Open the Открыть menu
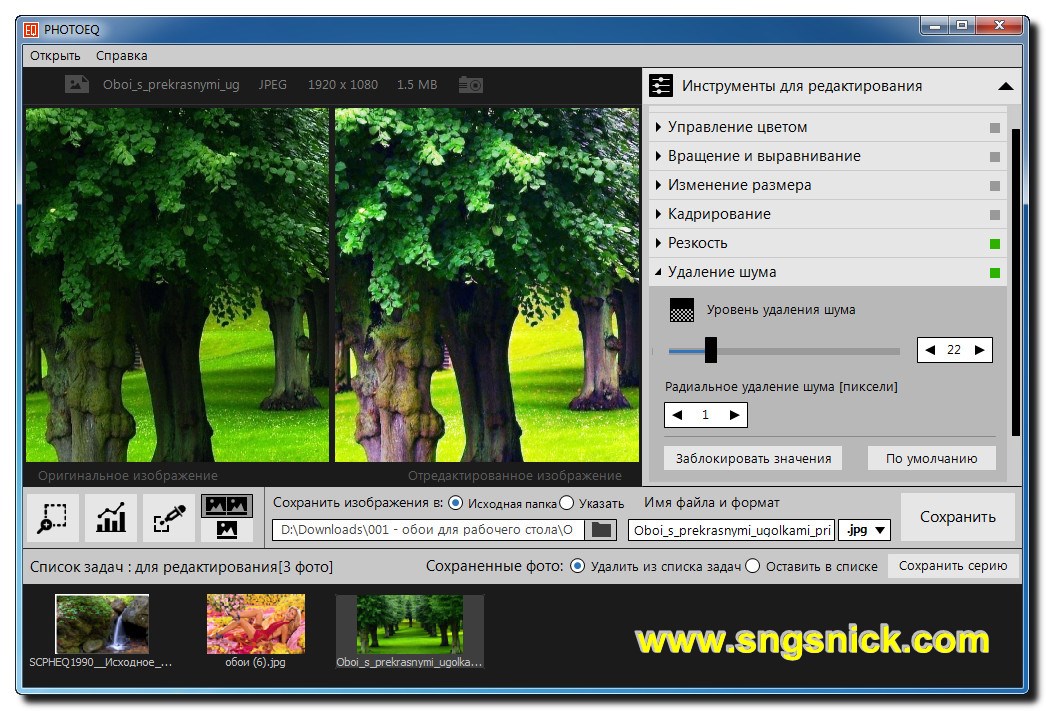Screen dimensions: 1046x711 pos(55,55)
